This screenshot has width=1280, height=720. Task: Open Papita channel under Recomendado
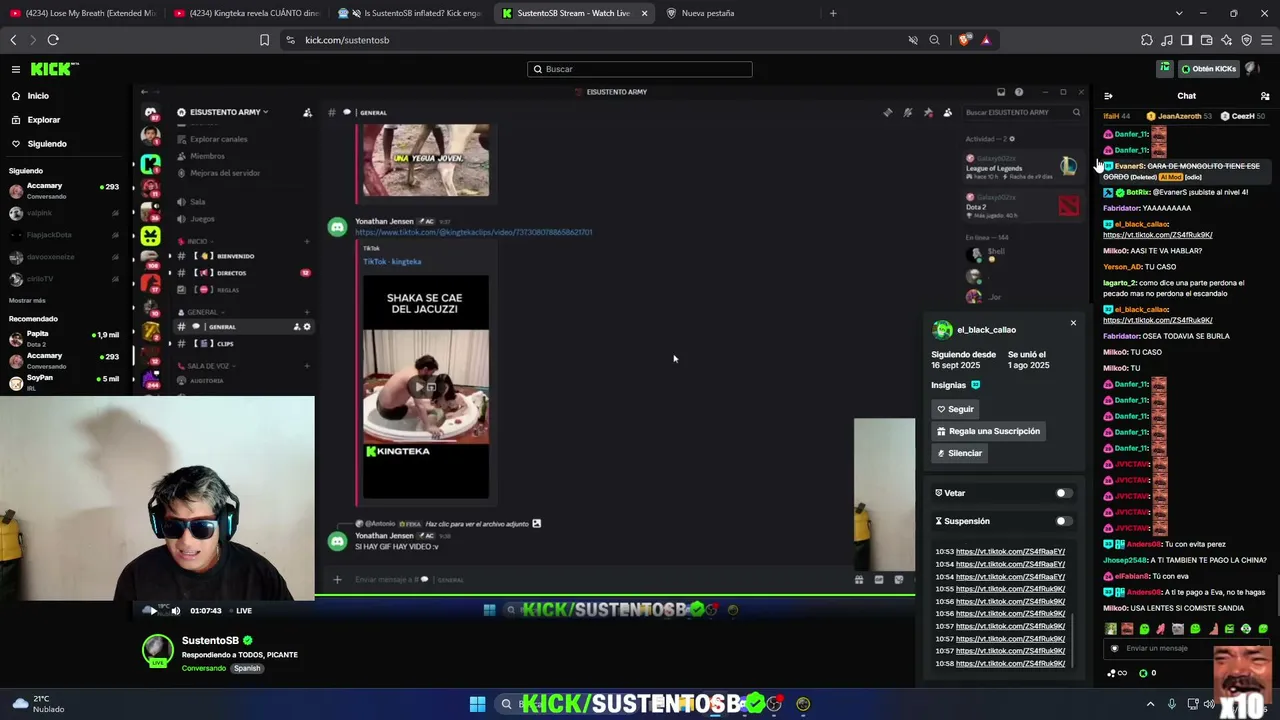[62, 338]
